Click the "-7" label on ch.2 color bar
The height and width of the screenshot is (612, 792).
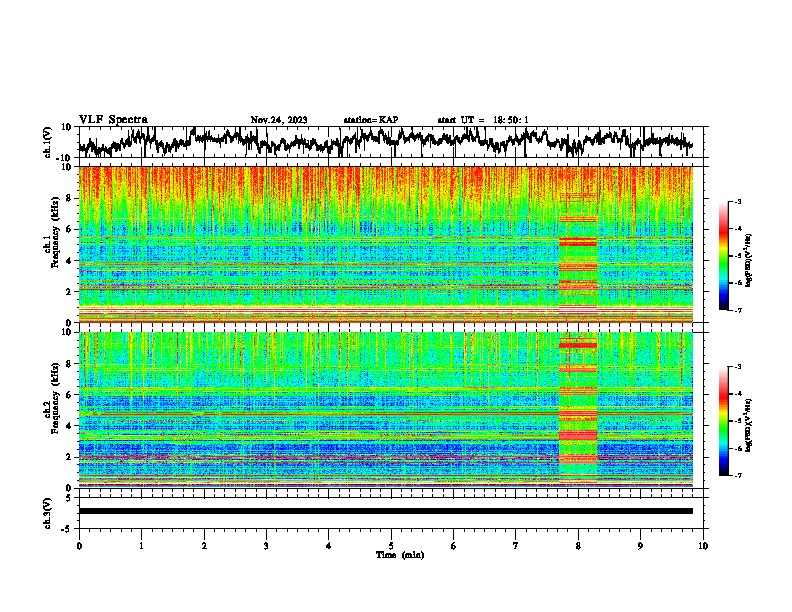pyautogui.click(x=737, y=476)
